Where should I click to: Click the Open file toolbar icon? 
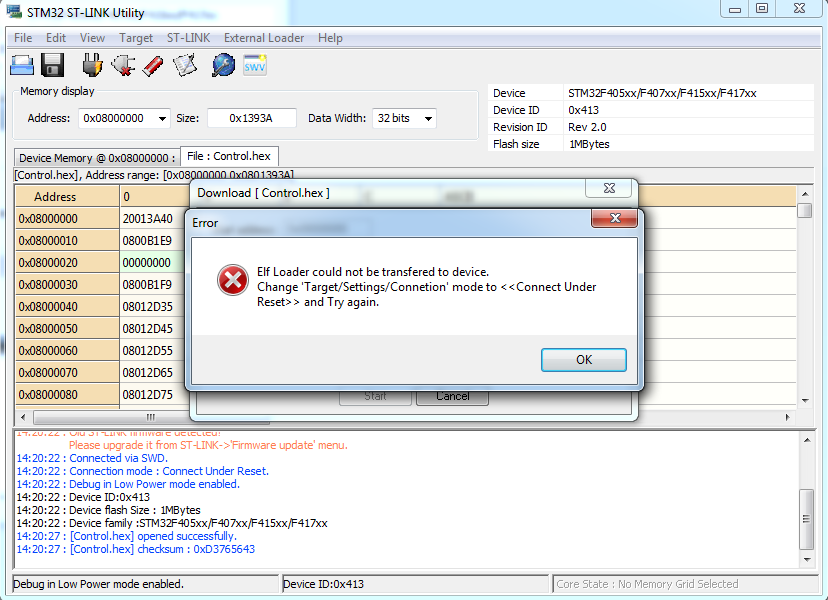(22, 66)
